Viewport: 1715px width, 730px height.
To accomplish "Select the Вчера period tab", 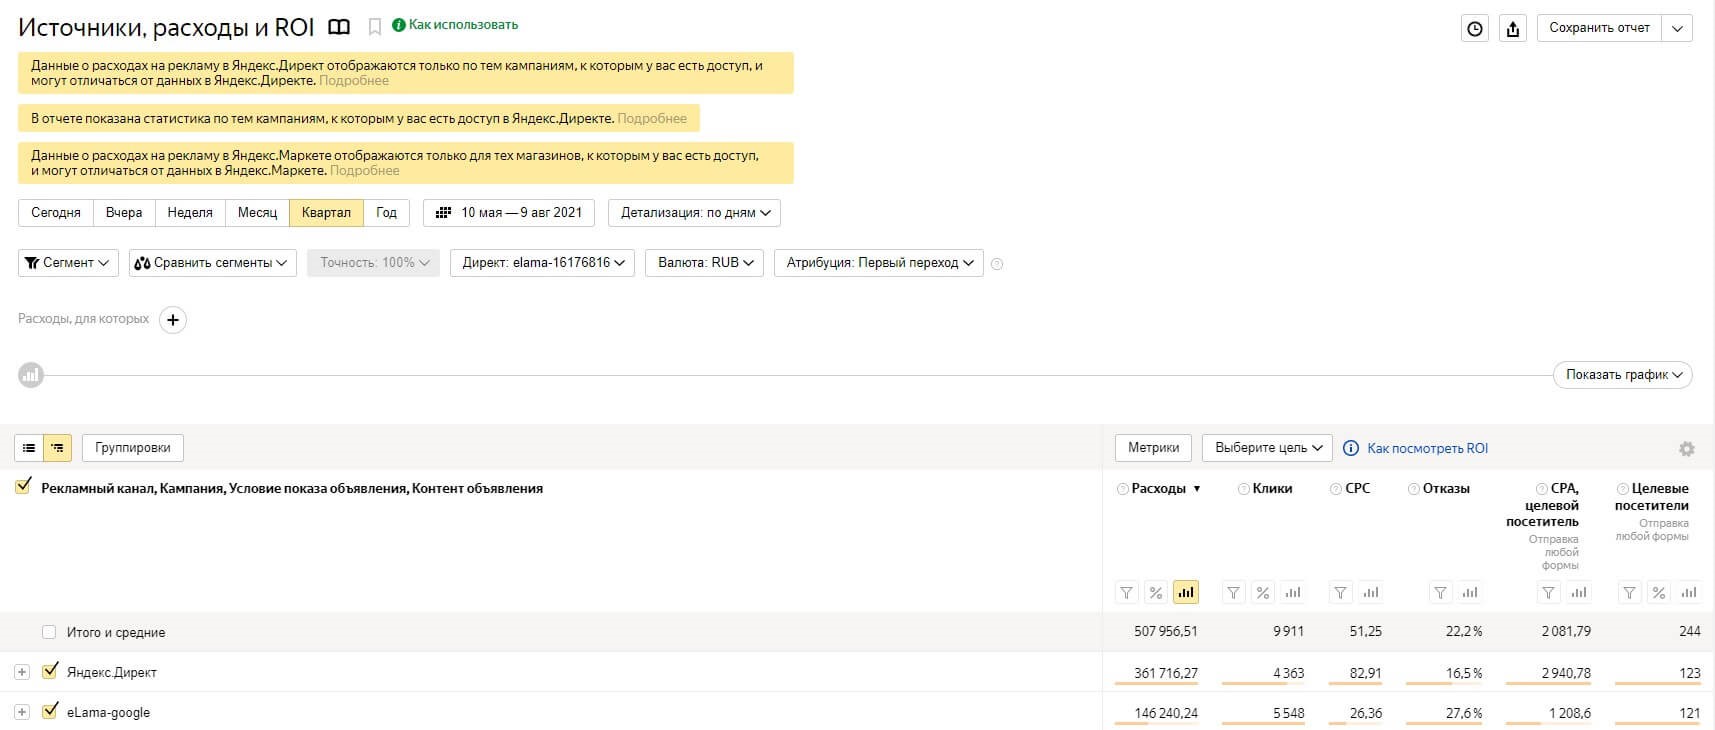I will click(x=124, y=213).
